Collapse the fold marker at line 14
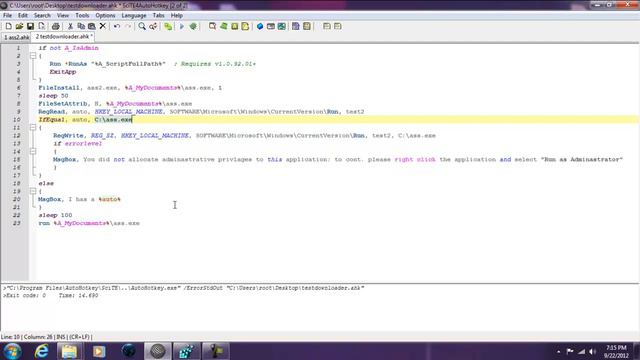 33,151
